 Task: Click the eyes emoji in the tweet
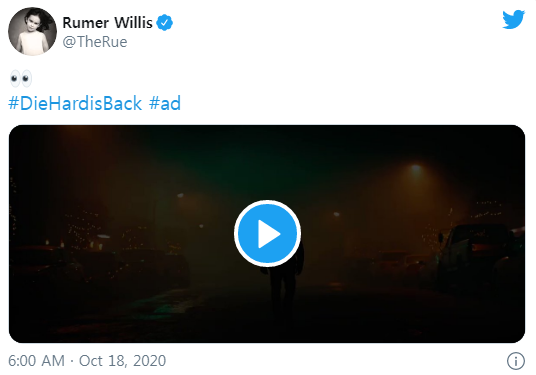[21, 79]
